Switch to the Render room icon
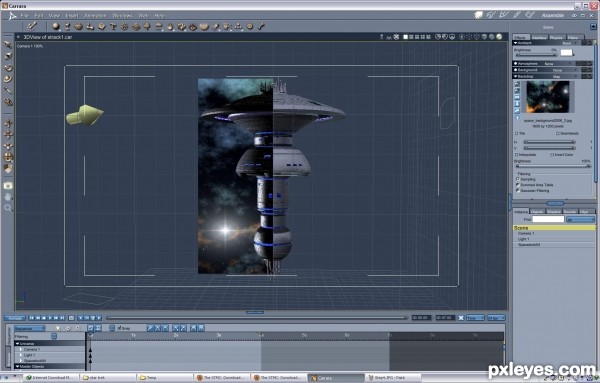Screen dimensions: 600x383 coord(530,15)
